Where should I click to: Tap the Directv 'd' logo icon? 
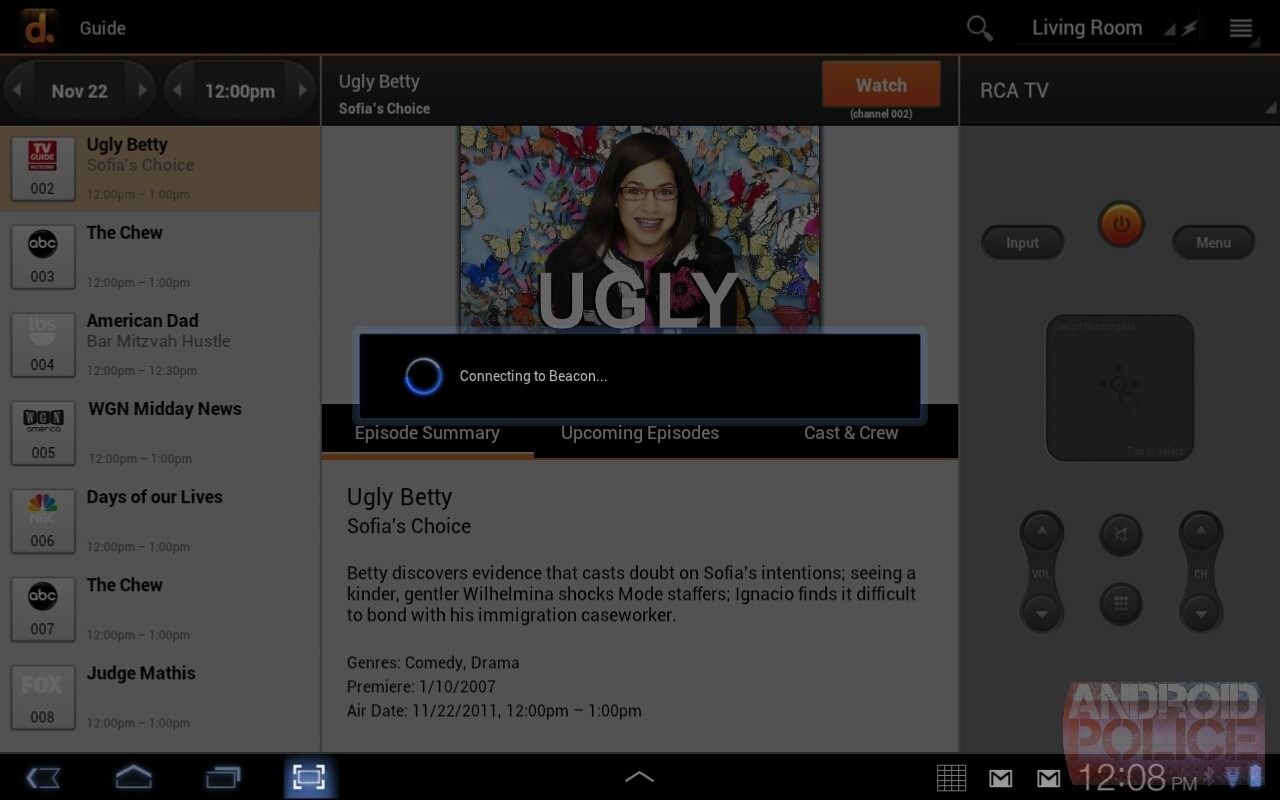(x=38, y=26)
